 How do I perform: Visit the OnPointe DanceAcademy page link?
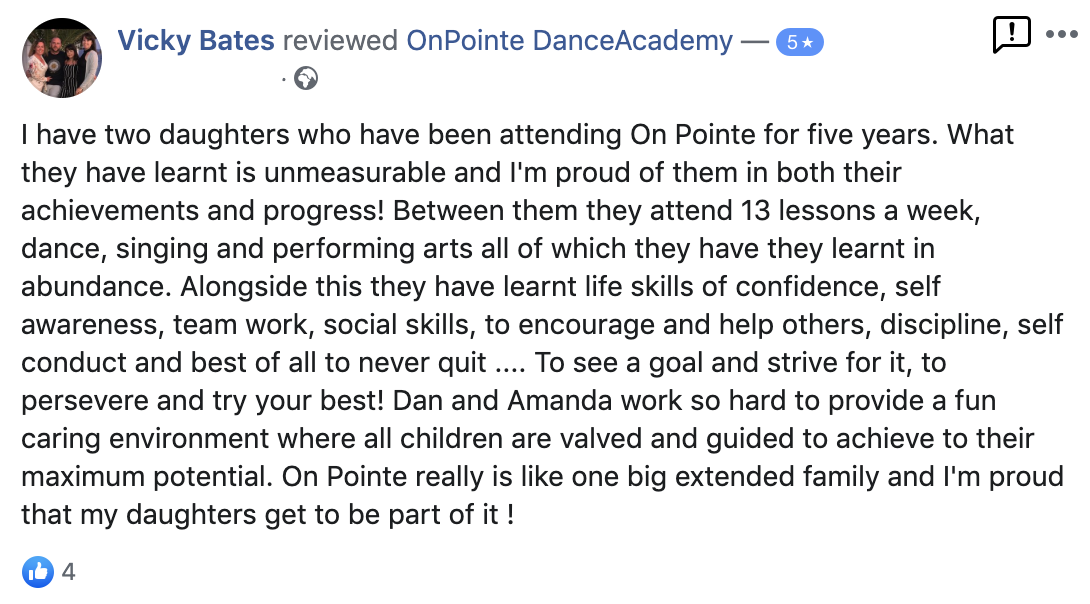click(x=569, y=41)
